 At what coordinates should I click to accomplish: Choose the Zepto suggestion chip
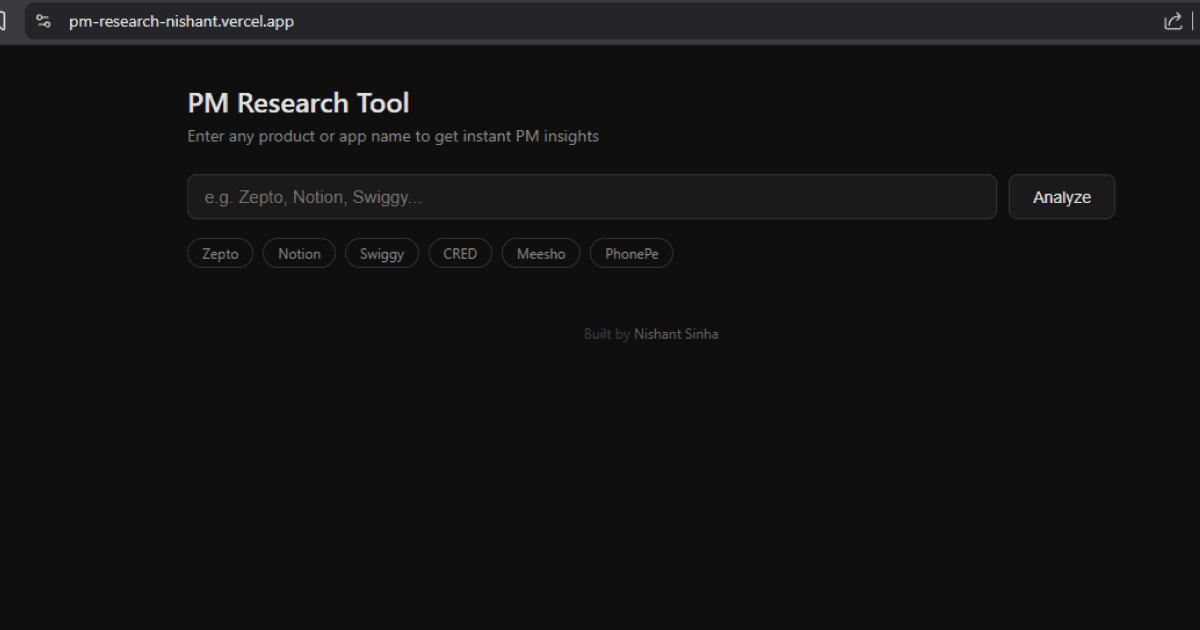click(220, 254)
